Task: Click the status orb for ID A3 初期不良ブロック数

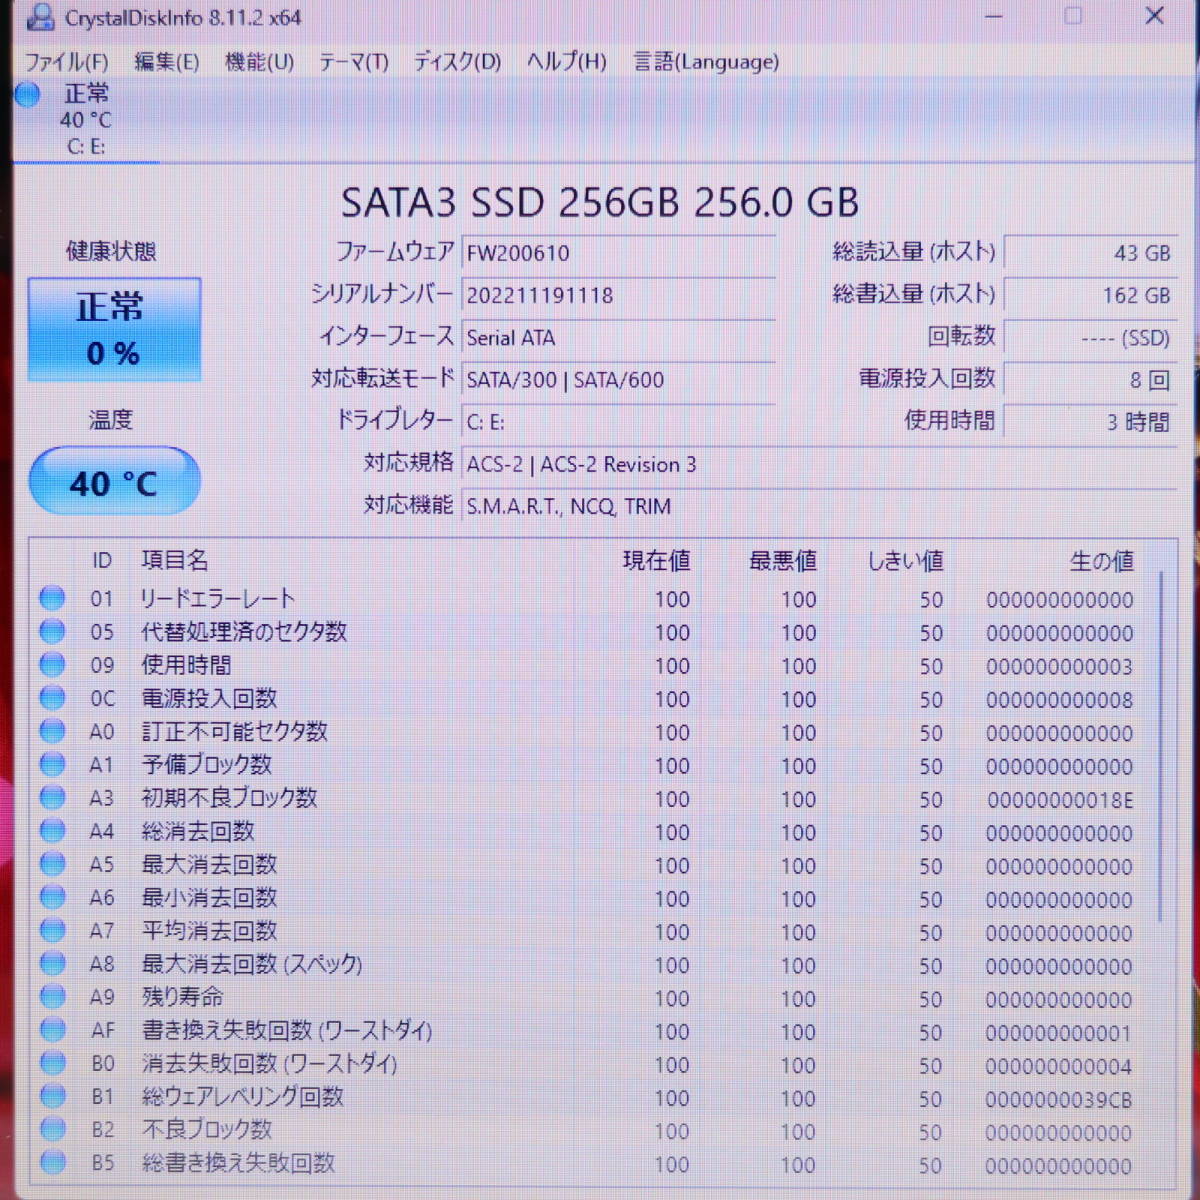Action: (x=52, y=798)
